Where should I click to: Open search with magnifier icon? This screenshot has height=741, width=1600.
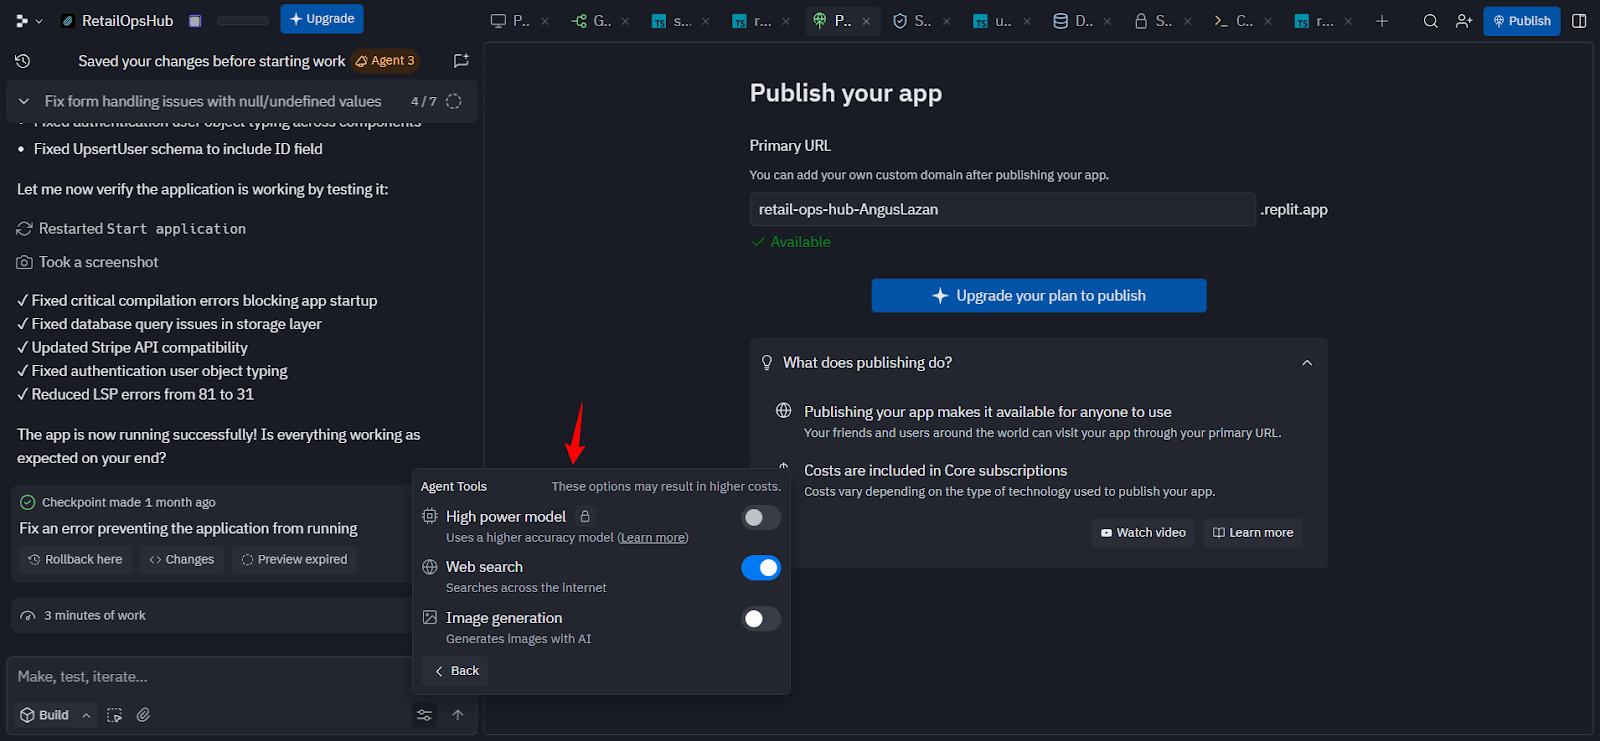click(x=1431, y=21)
